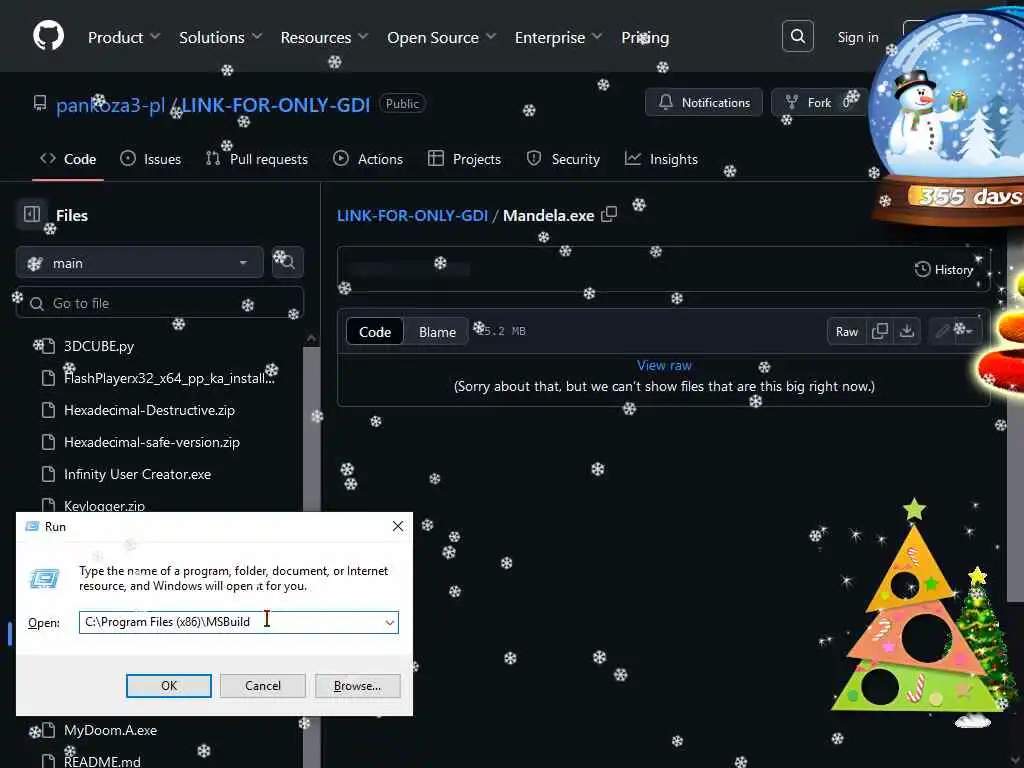Click the Fork branch icon

792,102
